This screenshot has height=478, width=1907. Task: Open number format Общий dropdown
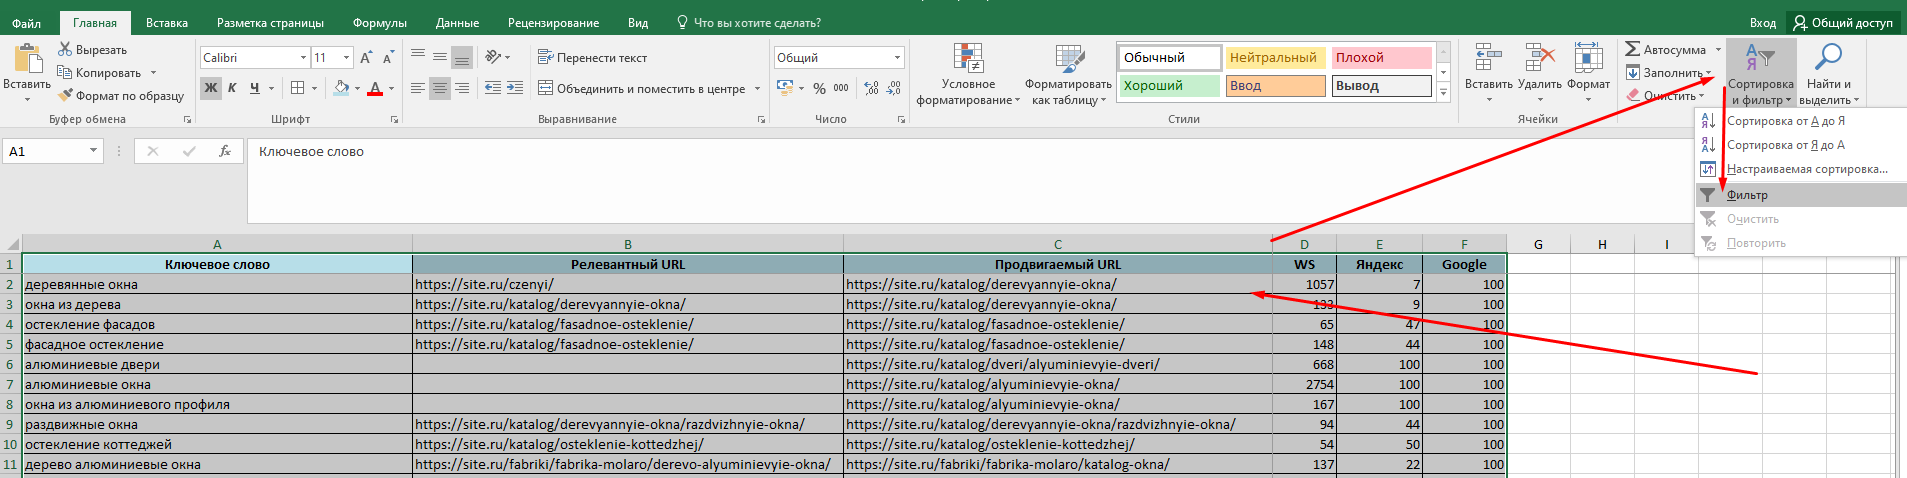897,58
